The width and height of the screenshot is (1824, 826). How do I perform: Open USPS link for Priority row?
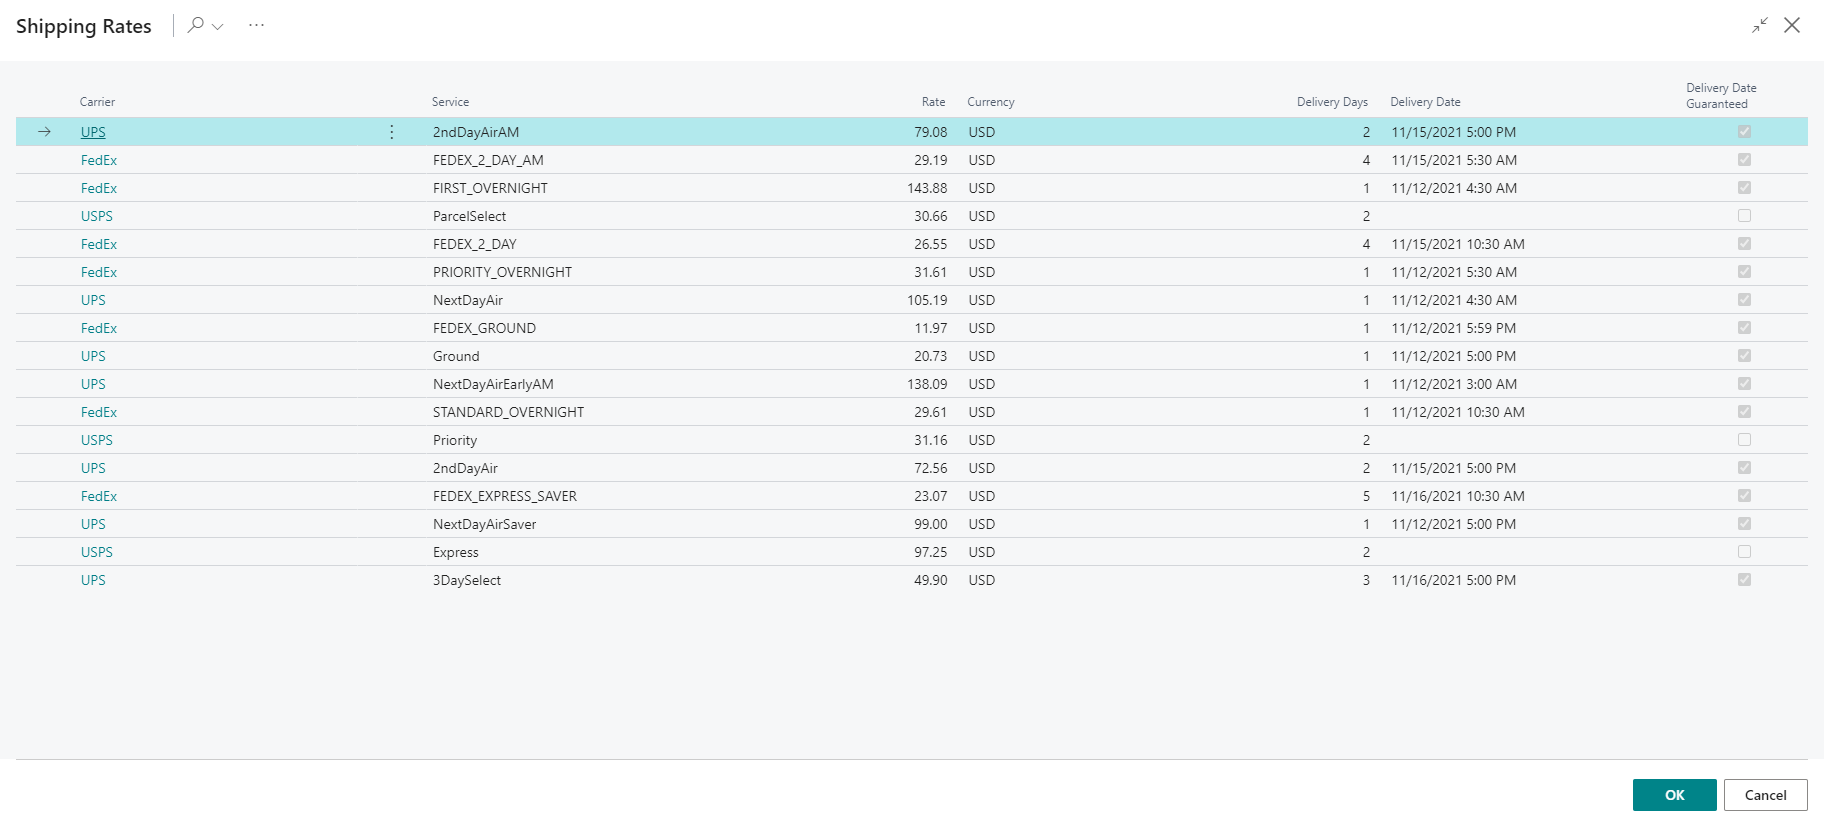(x=97, y=440)
